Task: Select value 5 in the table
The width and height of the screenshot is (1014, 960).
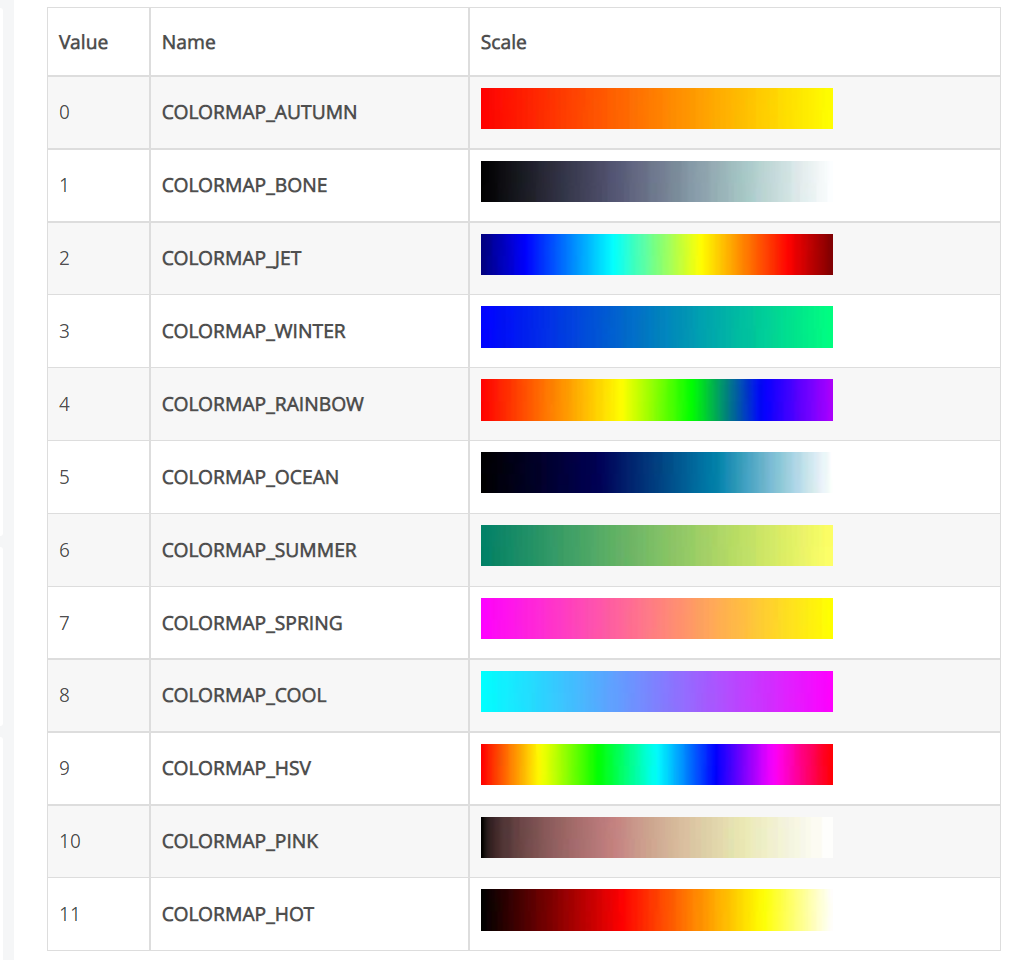Action: coord(64,477)
